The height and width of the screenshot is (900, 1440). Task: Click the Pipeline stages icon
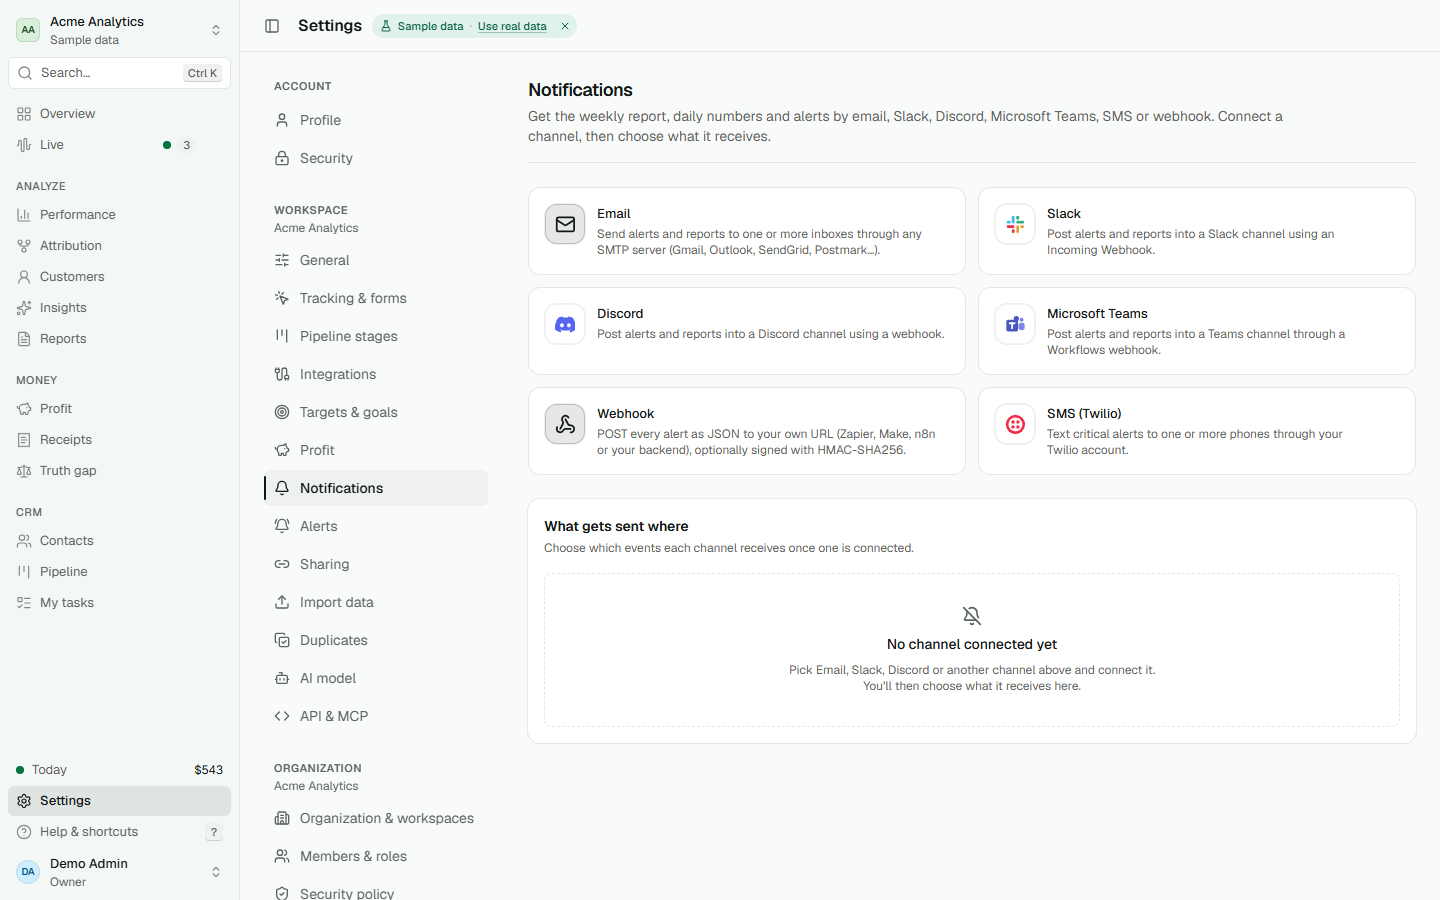(282, 336)
